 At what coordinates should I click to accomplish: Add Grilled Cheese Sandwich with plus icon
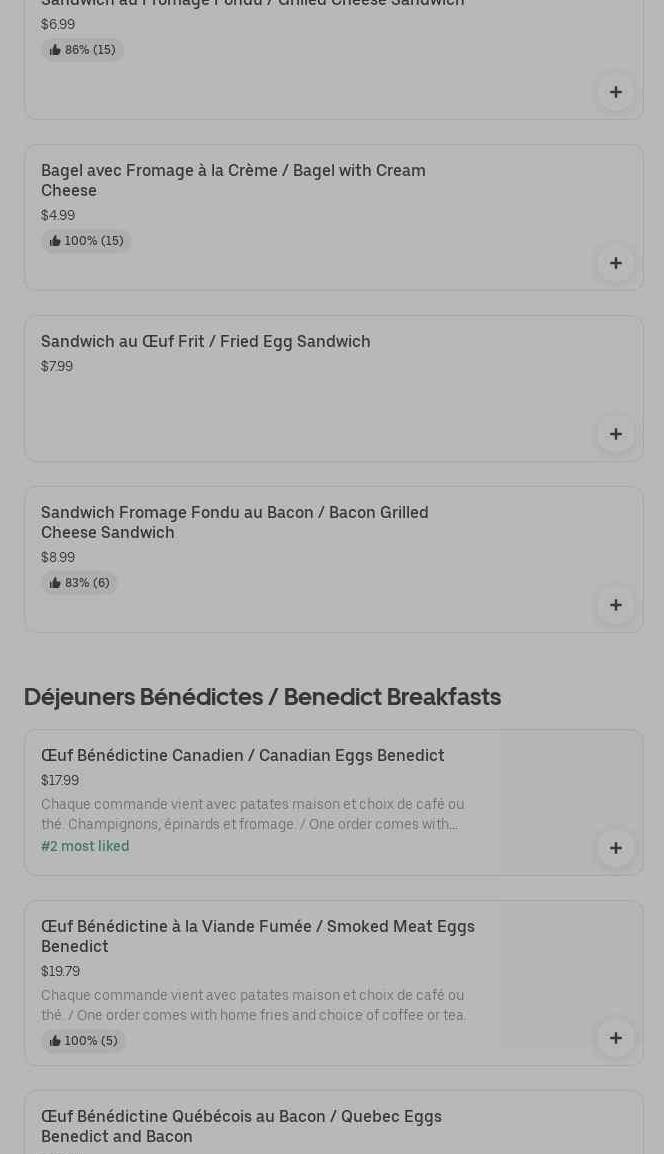coord(615,92)
